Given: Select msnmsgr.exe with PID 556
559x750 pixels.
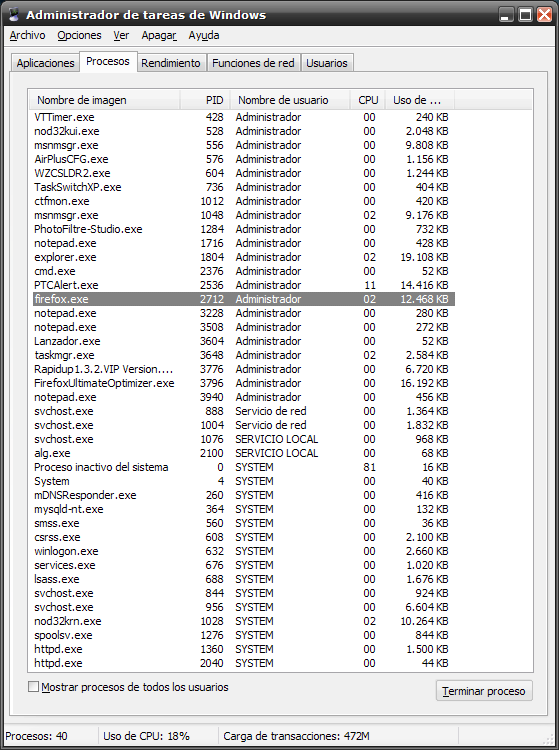Looking at the screenshot, I should (x=243, y=145).
